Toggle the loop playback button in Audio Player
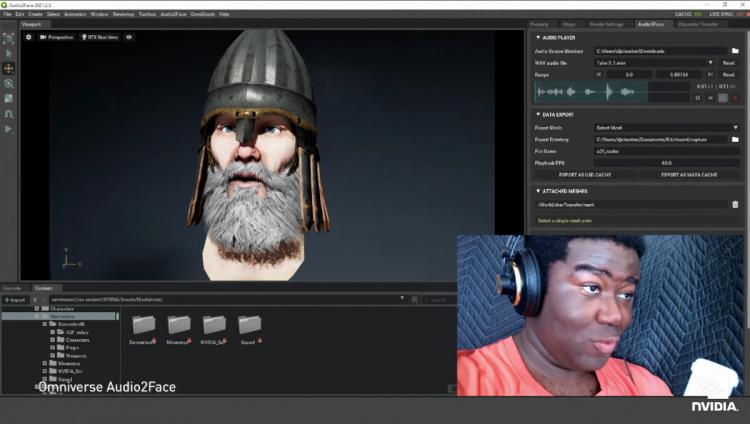Screen dimensions: 750x424 pos(723,98)
